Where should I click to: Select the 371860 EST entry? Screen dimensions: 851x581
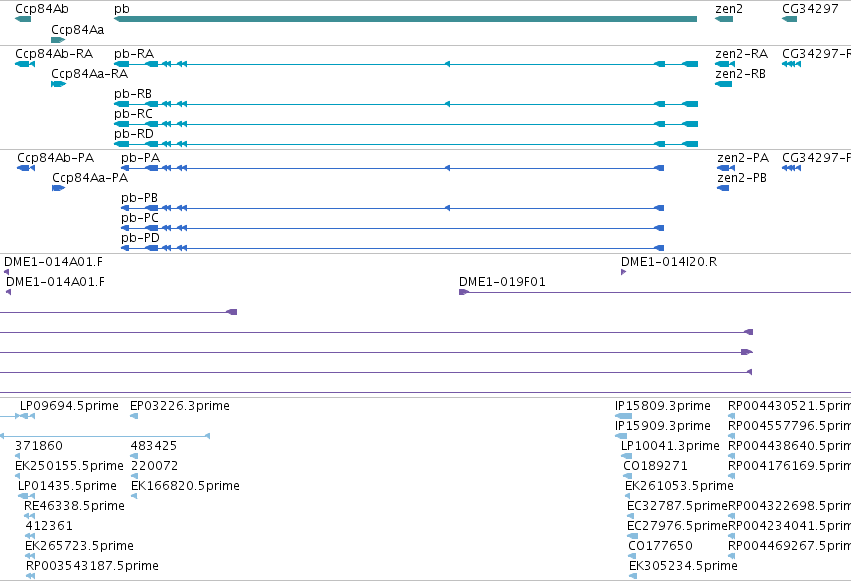coord(39,446)
